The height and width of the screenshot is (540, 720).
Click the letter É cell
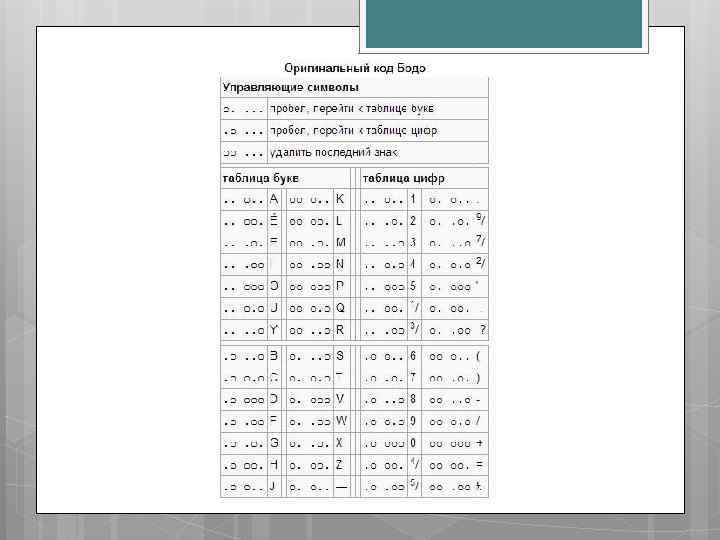pyautogui.click(x=274, y=221)
